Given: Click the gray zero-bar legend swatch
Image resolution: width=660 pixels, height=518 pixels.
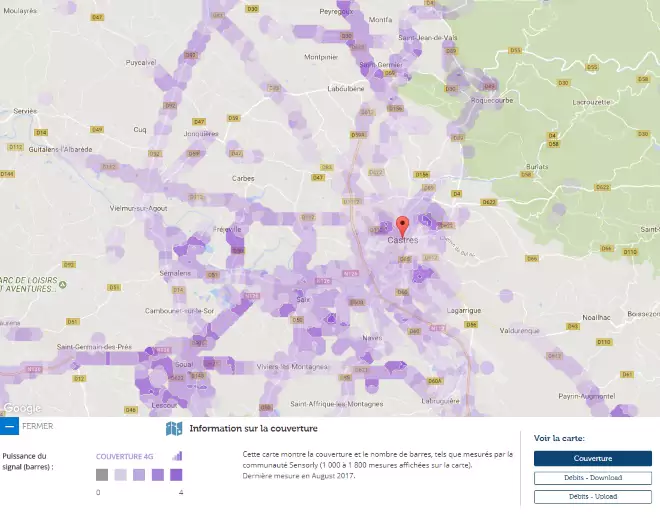Looking at the screenshot, I should 102,475.
